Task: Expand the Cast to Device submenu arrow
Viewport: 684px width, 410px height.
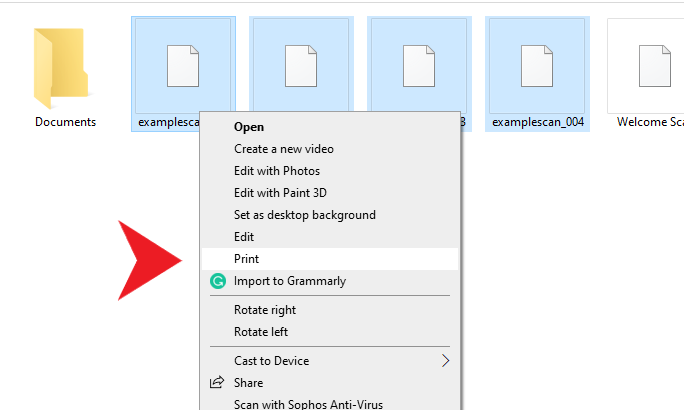Action: point(445,361)
